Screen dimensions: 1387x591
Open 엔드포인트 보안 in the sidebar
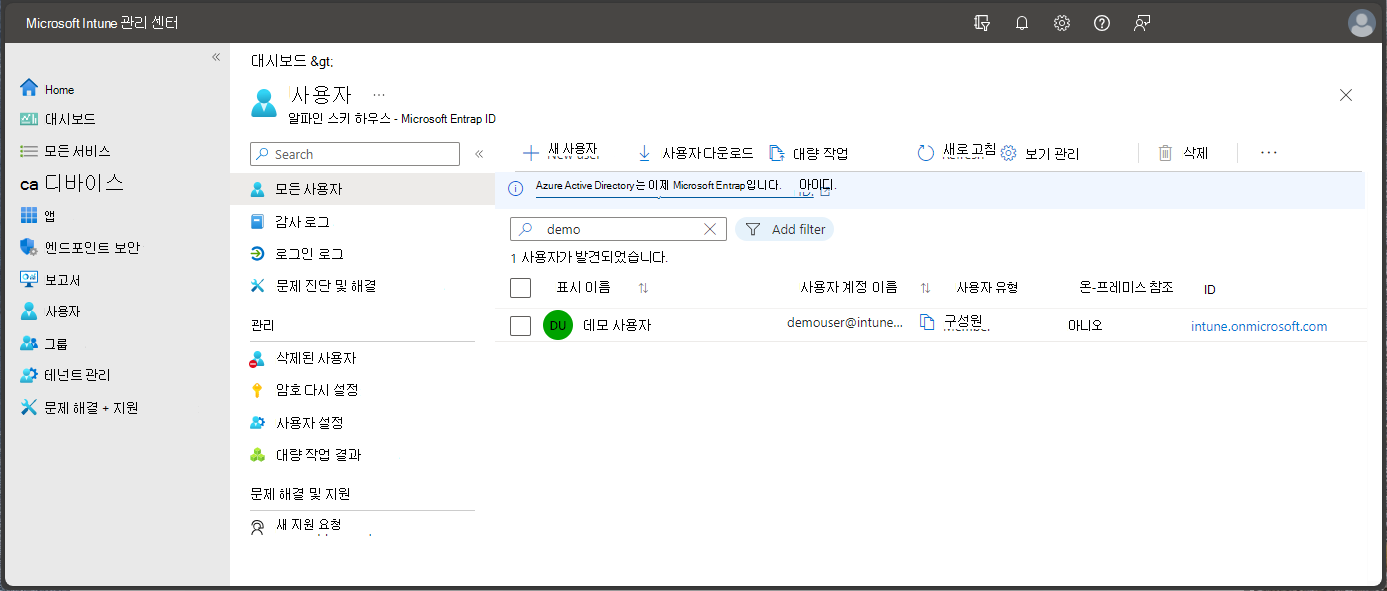tap(80, 247)
